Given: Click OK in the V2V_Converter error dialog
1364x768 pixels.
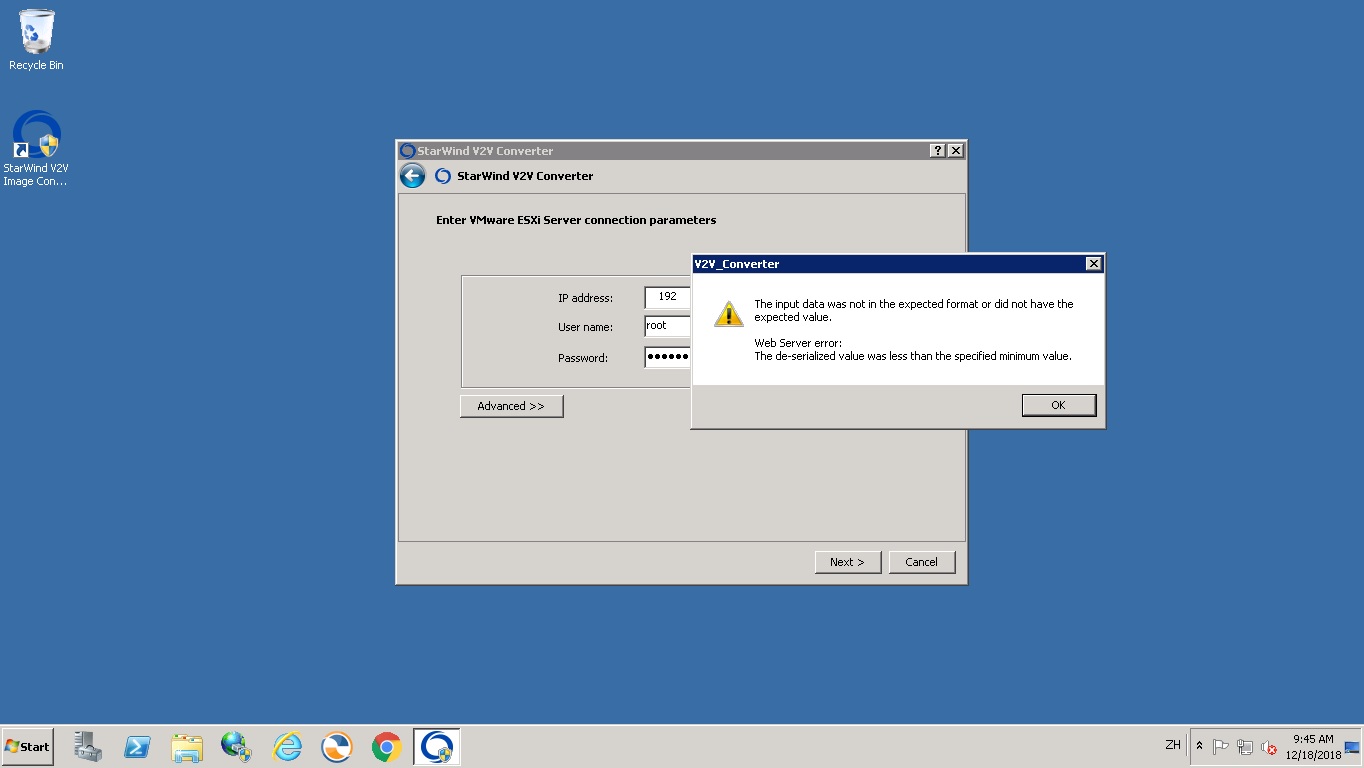Looking at the screenshot, I should point(1059,405).
